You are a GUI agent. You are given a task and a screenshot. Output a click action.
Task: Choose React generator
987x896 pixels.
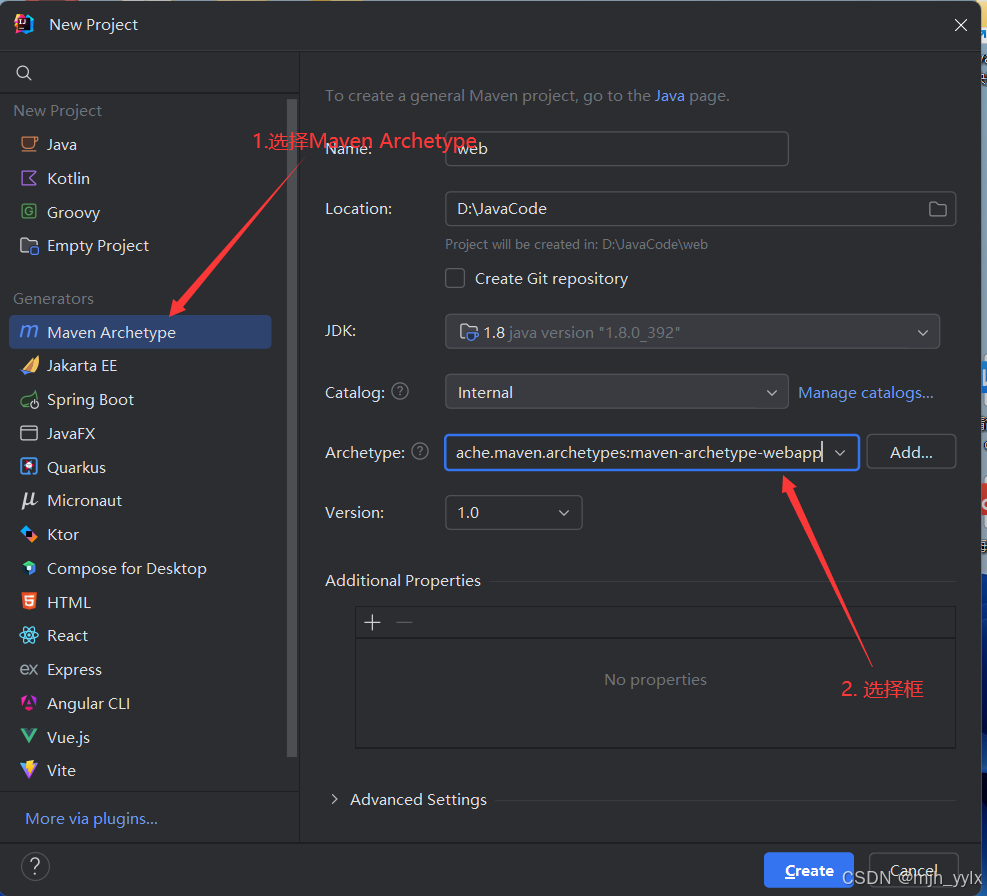click(x=140, y=636)
